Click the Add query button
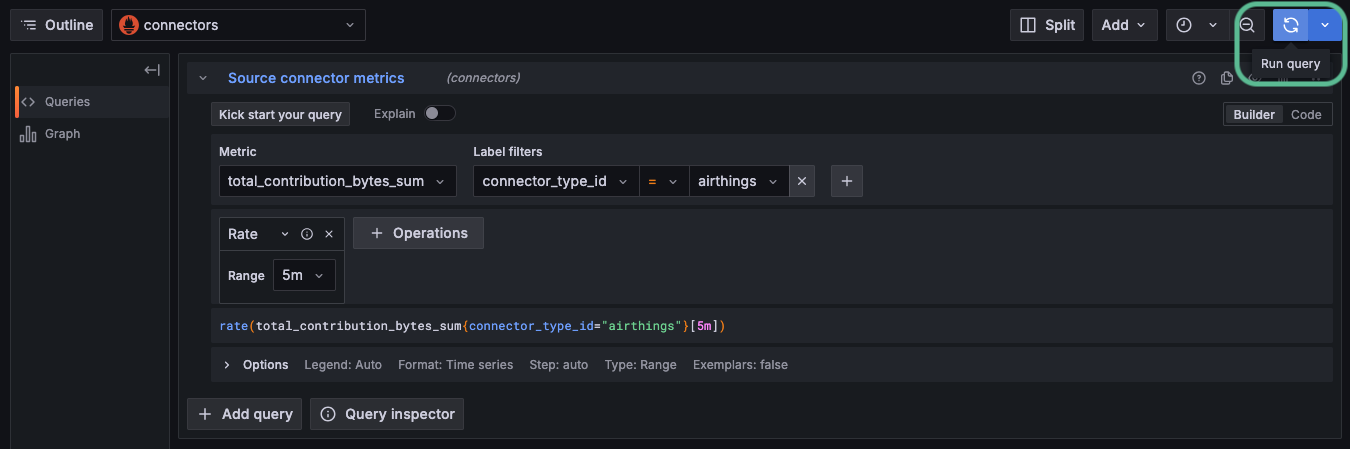 point(245,414)
